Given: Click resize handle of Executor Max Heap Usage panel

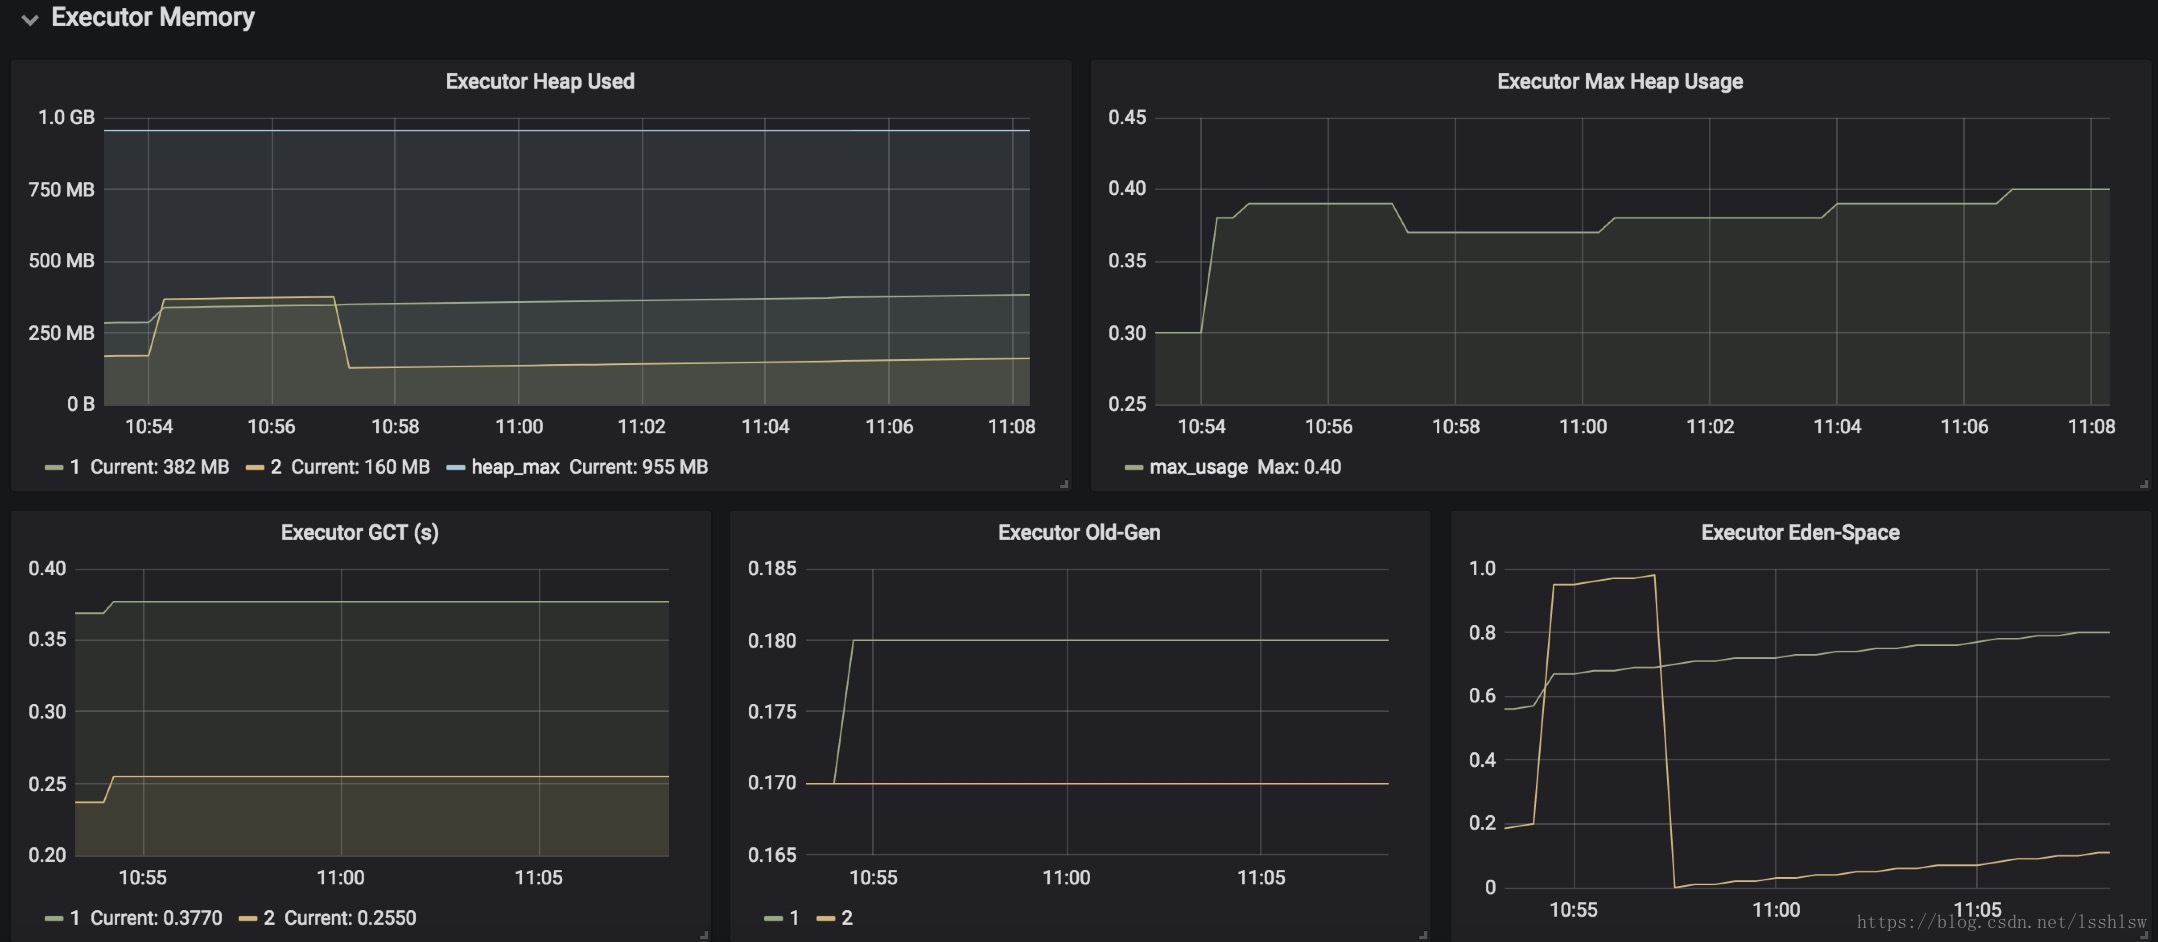Looking at the screenshot, I should pos(2143,484).
